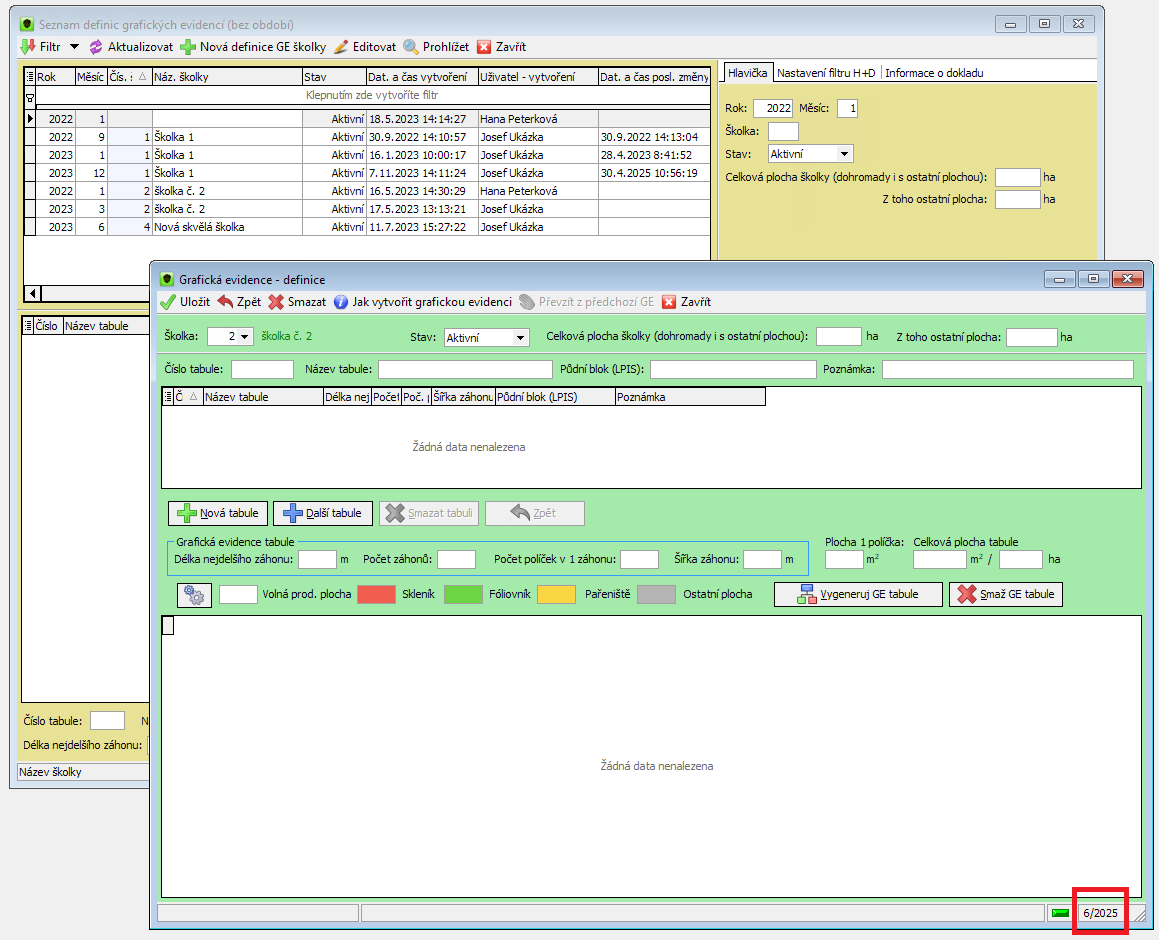Image resolution: width=1159 pixels, height=940 pixels.
Task: Click the Prohlížet magnifier icon
Action: coord(411,47)
